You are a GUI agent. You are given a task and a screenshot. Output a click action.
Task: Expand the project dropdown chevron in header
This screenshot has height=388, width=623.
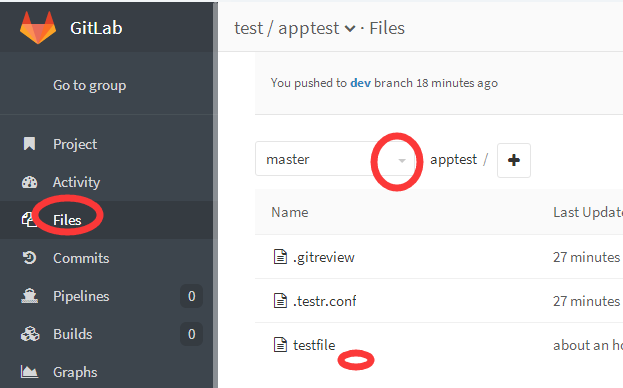[350, 29]
